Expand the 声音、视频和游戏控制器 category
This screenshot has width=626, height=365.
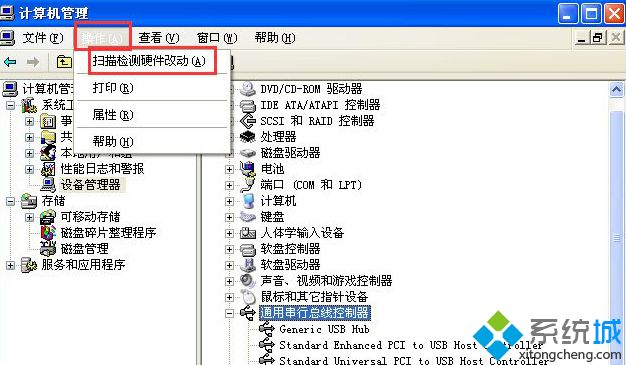[229, 281]
